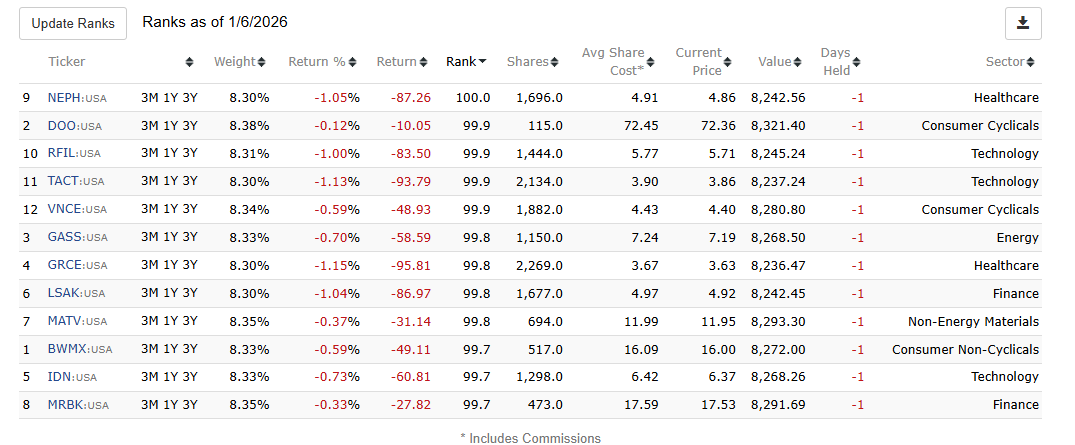Open the NEPH ticker link
1075x445 pixels.
66,98
